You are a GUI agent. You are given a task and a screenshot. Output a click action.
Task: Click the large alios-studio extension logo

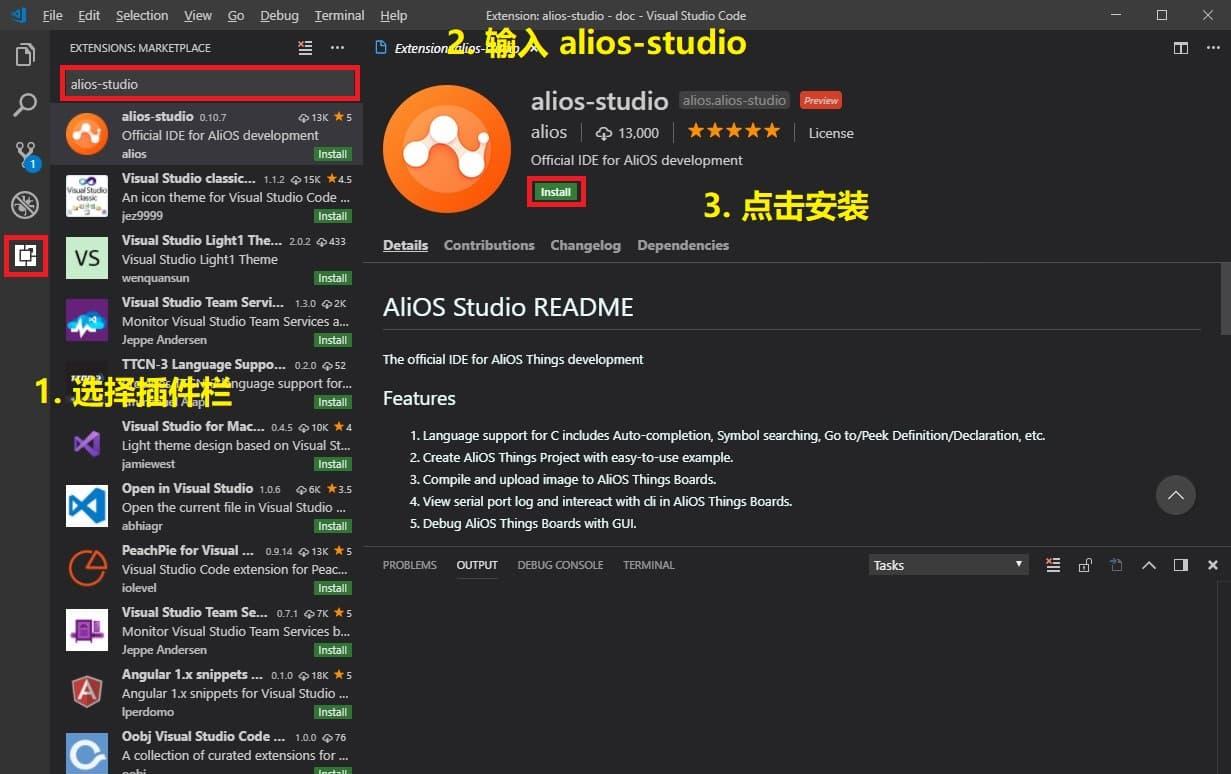pos(447,149)
